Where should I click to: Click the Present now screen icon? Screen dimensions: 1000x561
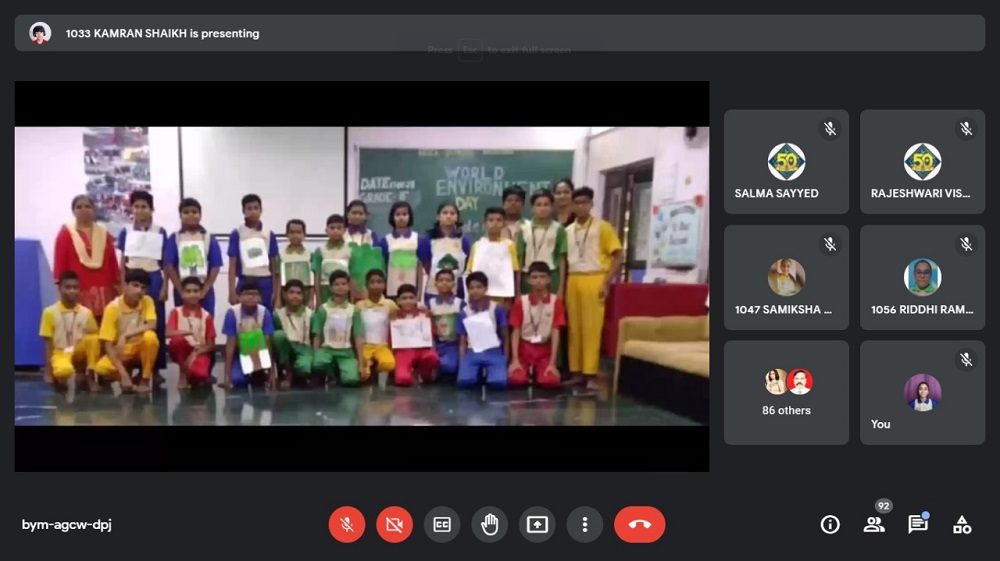(537, 524)
